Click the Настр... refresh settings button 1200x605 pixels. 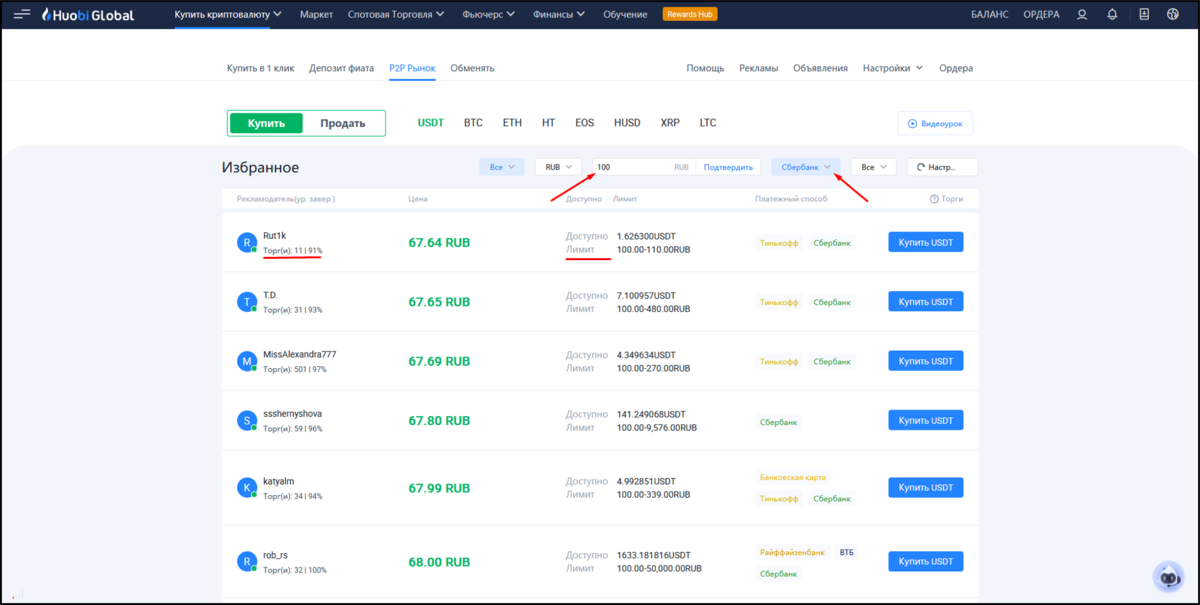tap(942, 167)
